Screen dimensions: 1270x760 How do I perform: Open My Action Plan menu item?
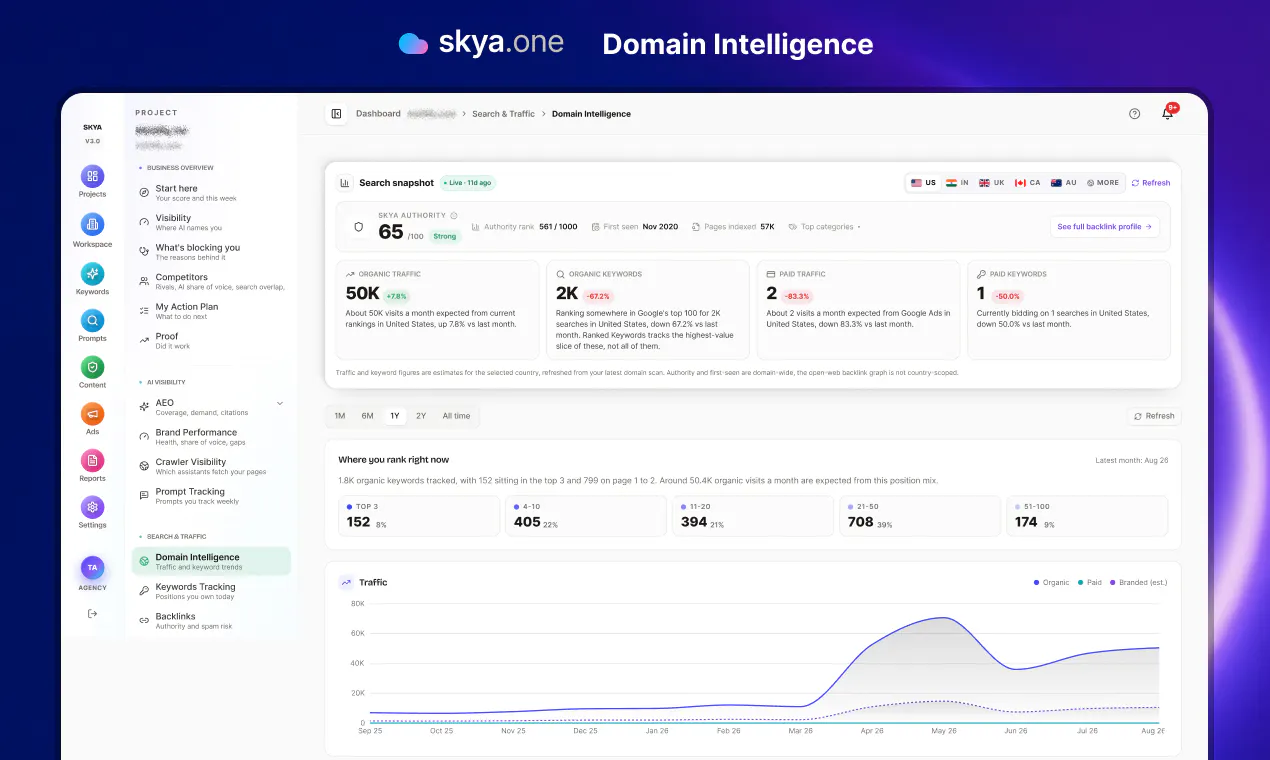tap(211, 311)
